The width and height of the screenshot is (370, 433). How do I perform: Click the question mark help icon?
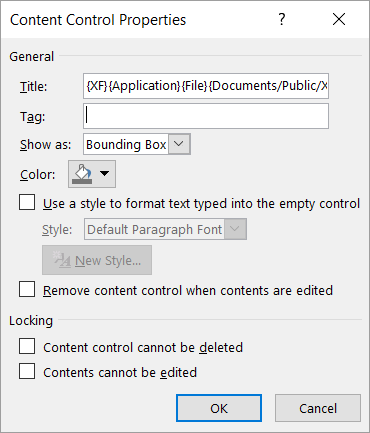click(x=282, y=19)
